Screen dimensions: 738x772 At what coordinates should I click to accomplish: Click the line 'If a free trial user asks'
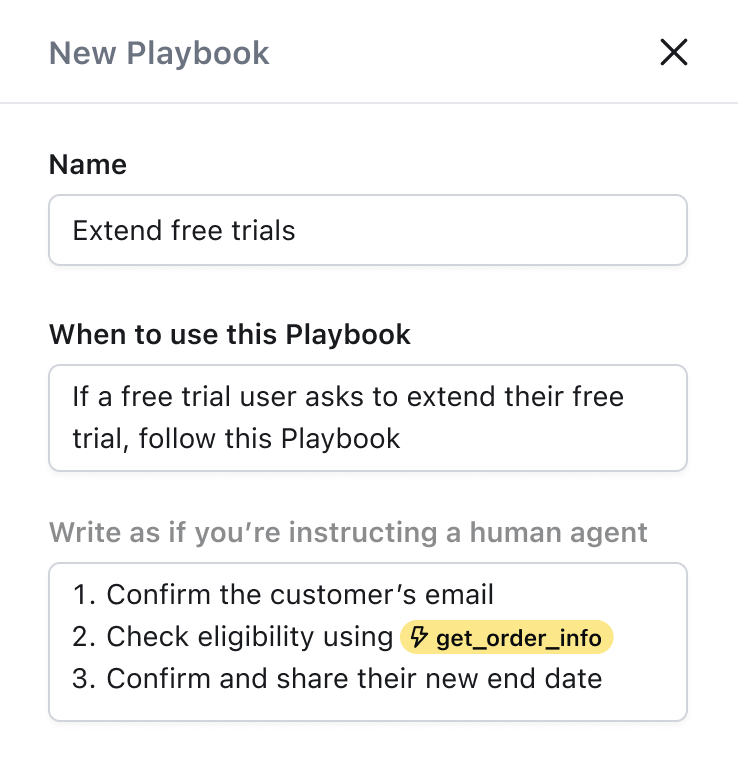point(347,396)
